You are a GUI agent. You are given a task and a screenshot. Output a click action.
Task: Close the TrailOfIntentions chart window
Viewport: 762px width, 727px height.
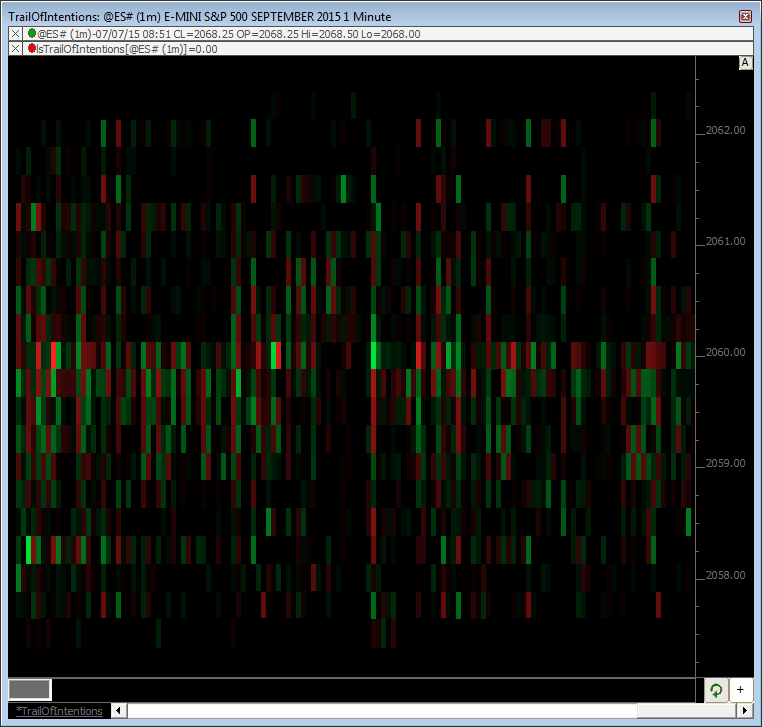click(x=745, y=17)
